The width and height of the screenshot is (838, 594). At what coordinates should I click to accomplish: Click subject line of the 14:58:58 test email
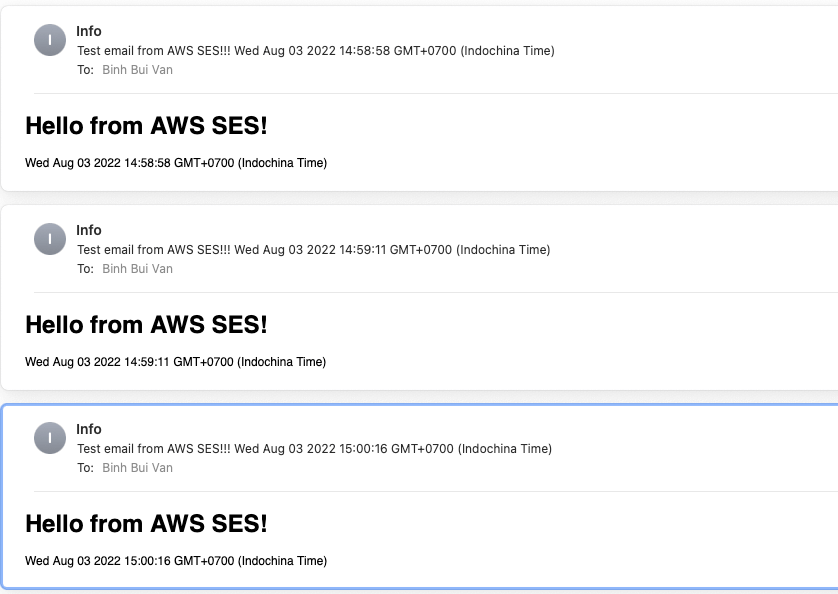coord(316,51)
